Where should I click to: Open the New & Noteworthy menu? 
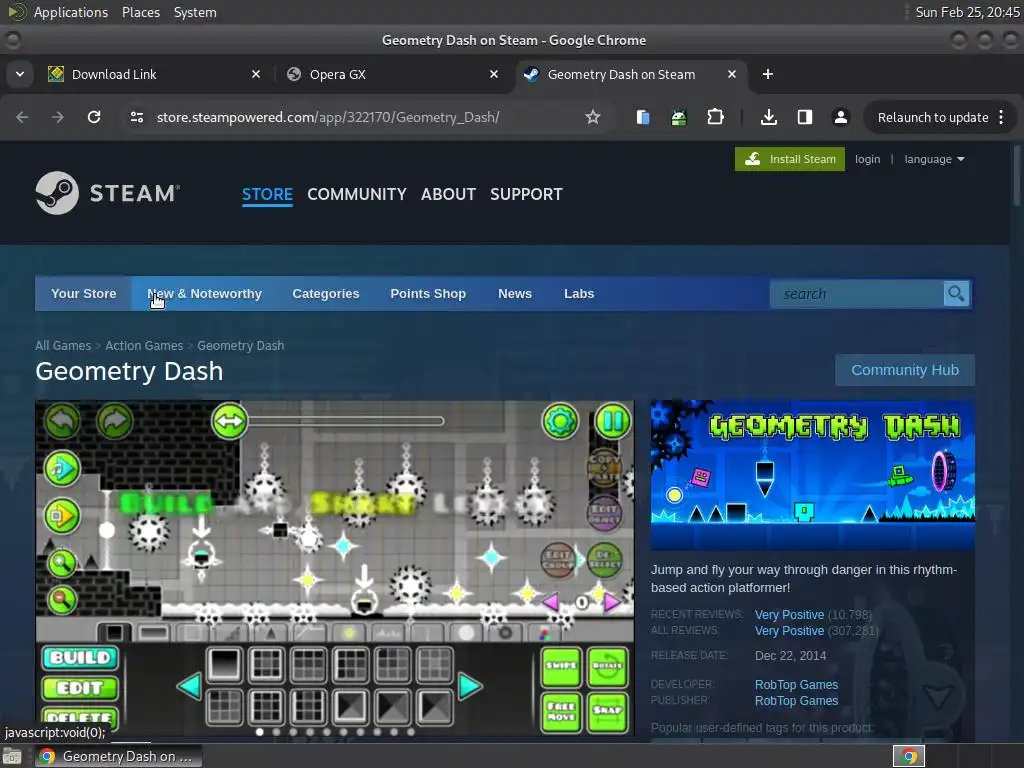204,294
